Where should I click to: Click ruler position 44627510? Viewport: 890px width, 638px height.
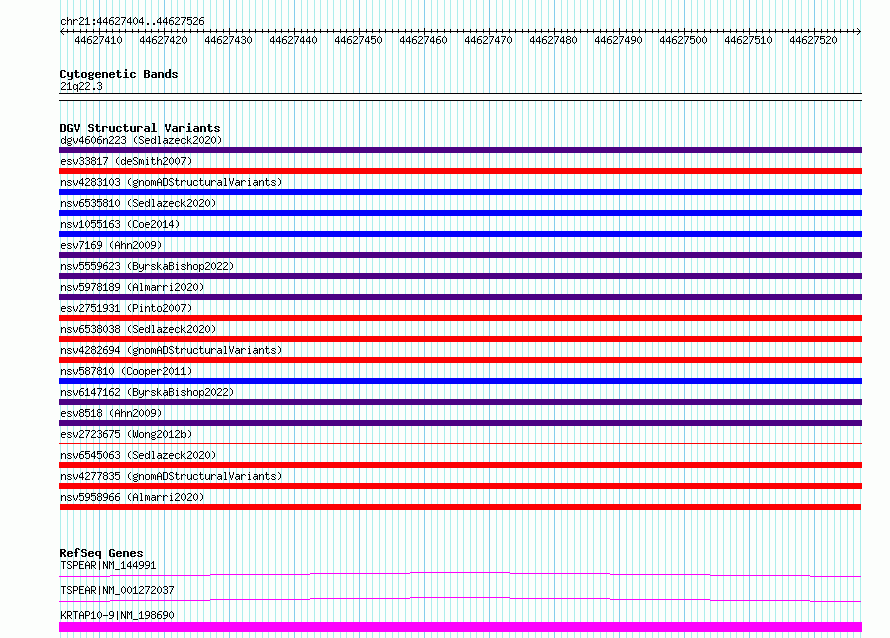[x=748, y=40]
